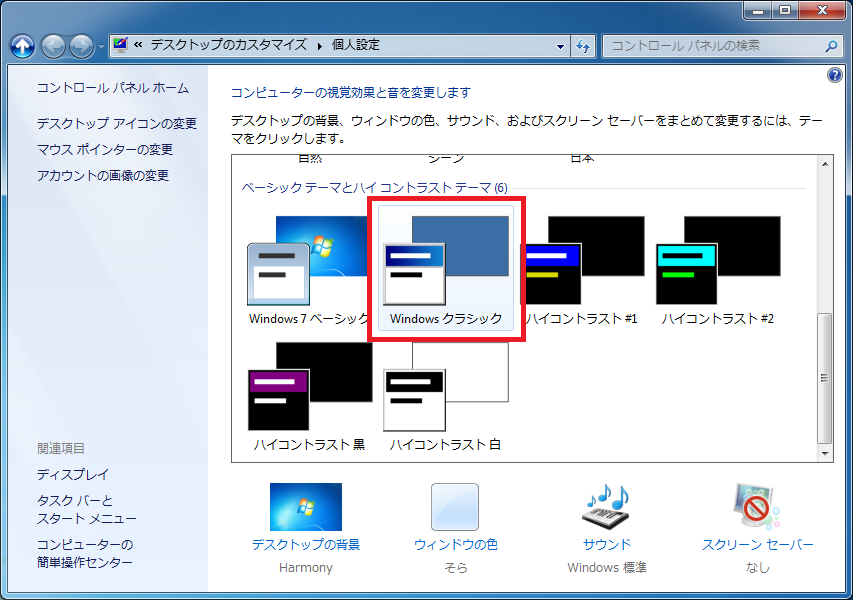Open マウス ポインターの変更 link

(x=104, y=150)
